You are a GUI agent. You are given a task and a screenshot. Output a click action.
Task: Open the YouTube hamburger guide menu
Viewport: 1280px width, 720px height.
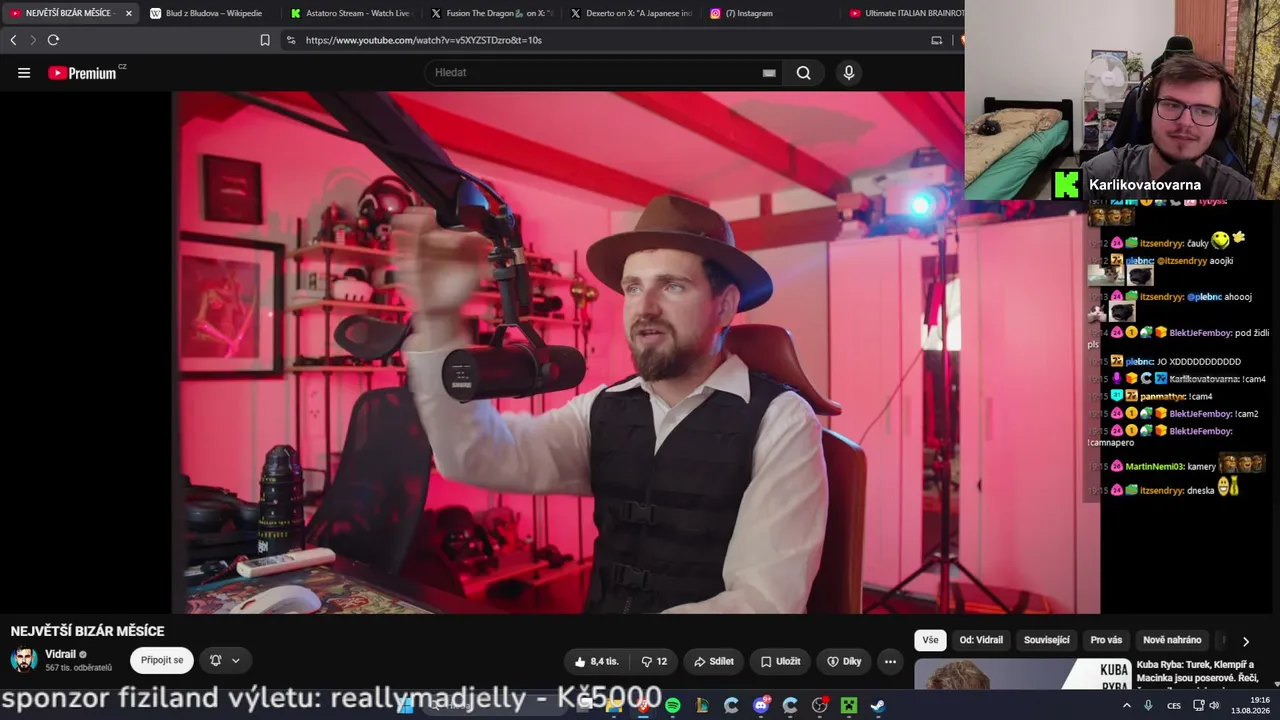coord(24,73)
